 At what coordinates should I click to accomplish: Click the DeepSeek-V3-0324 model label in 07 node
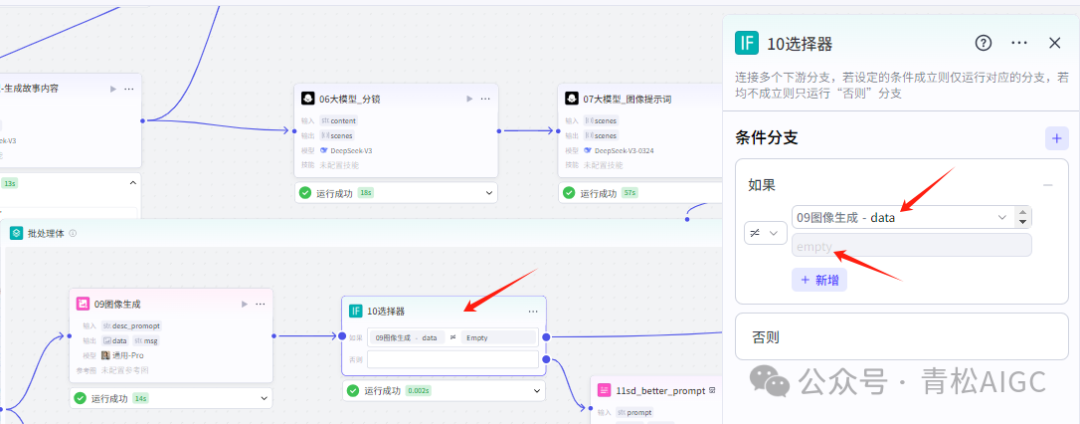click(x=626, y=150)
